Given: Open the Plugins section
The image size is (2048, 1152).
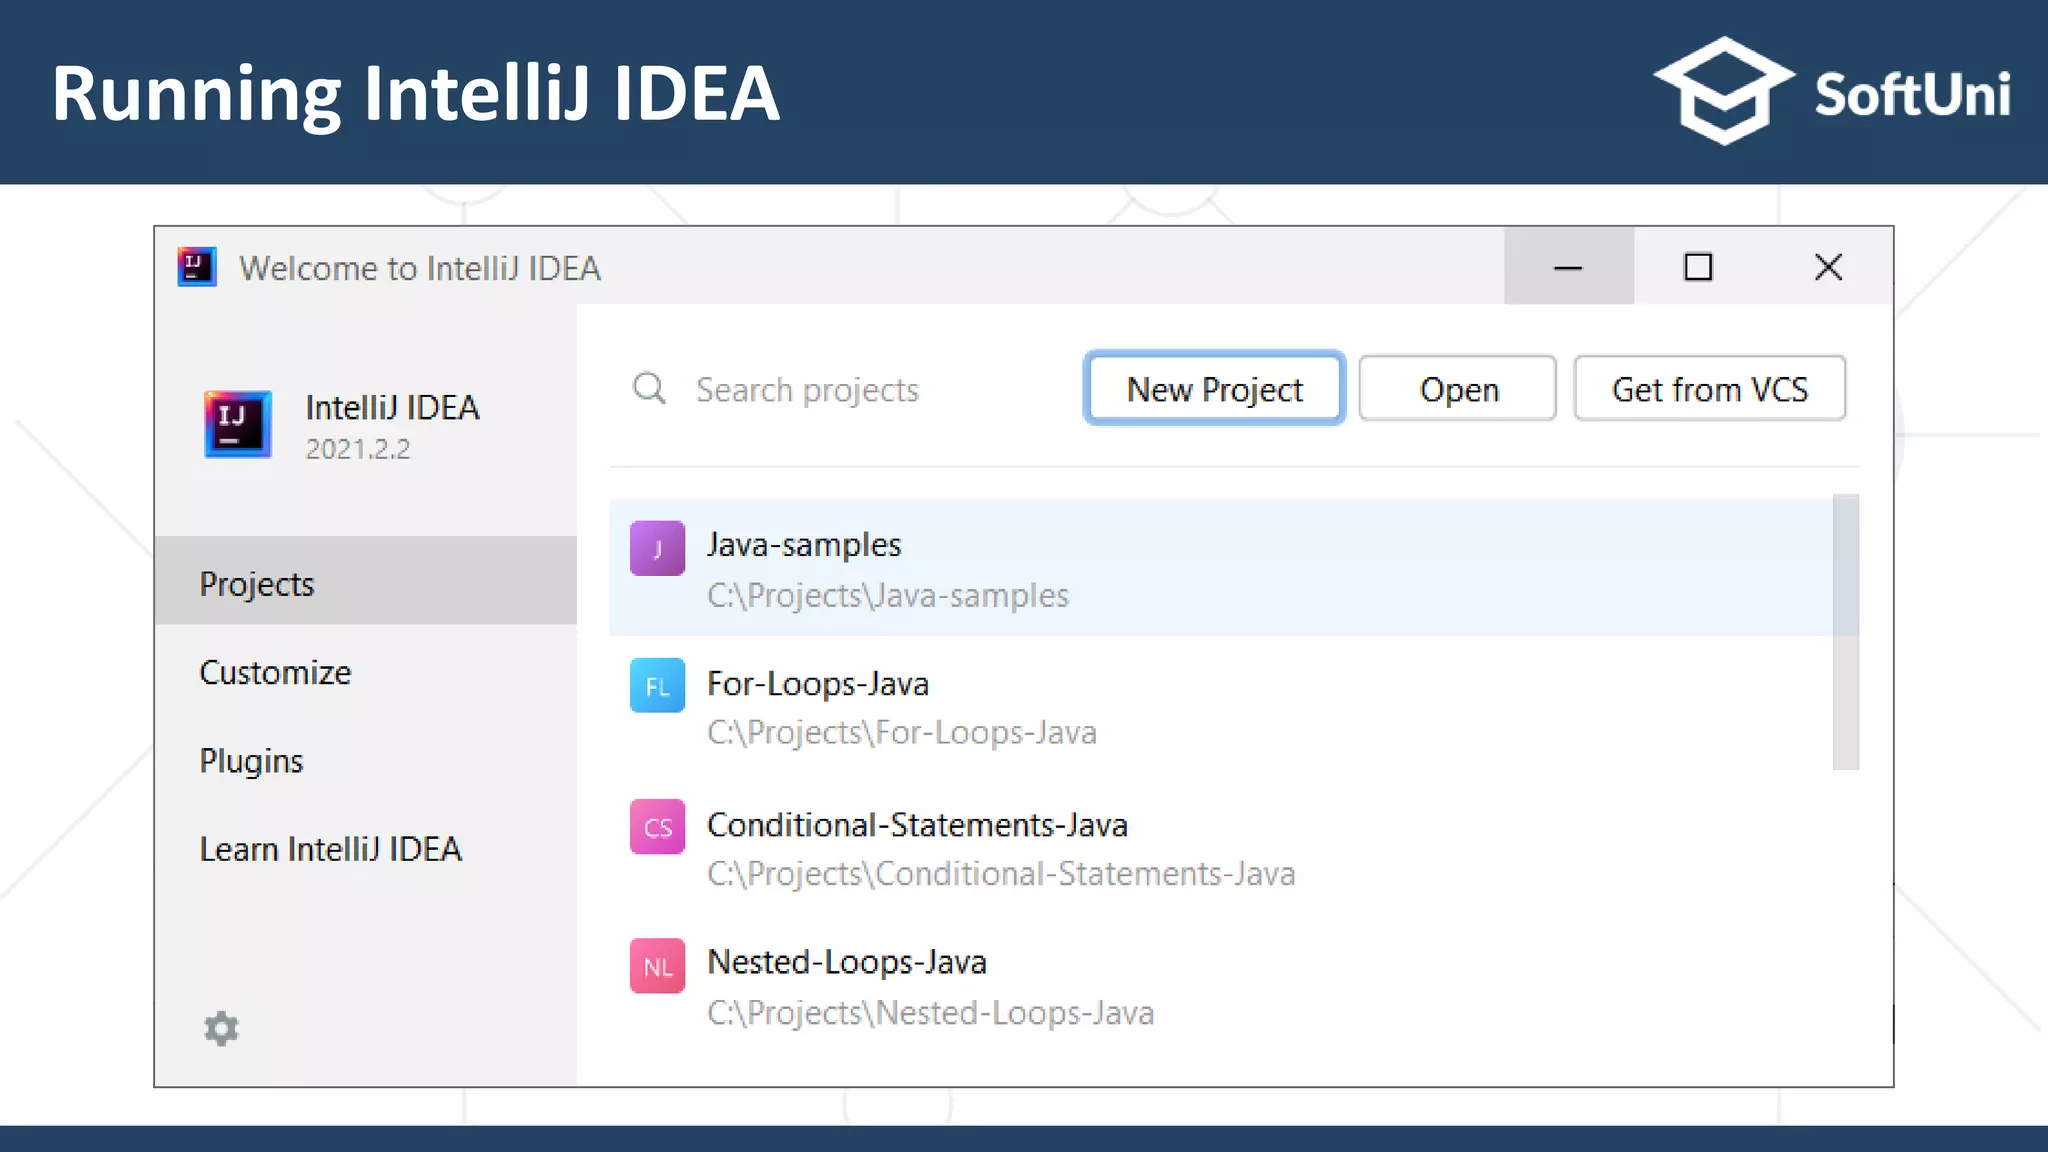Looking at the screenshot, I should coord(251,761).
